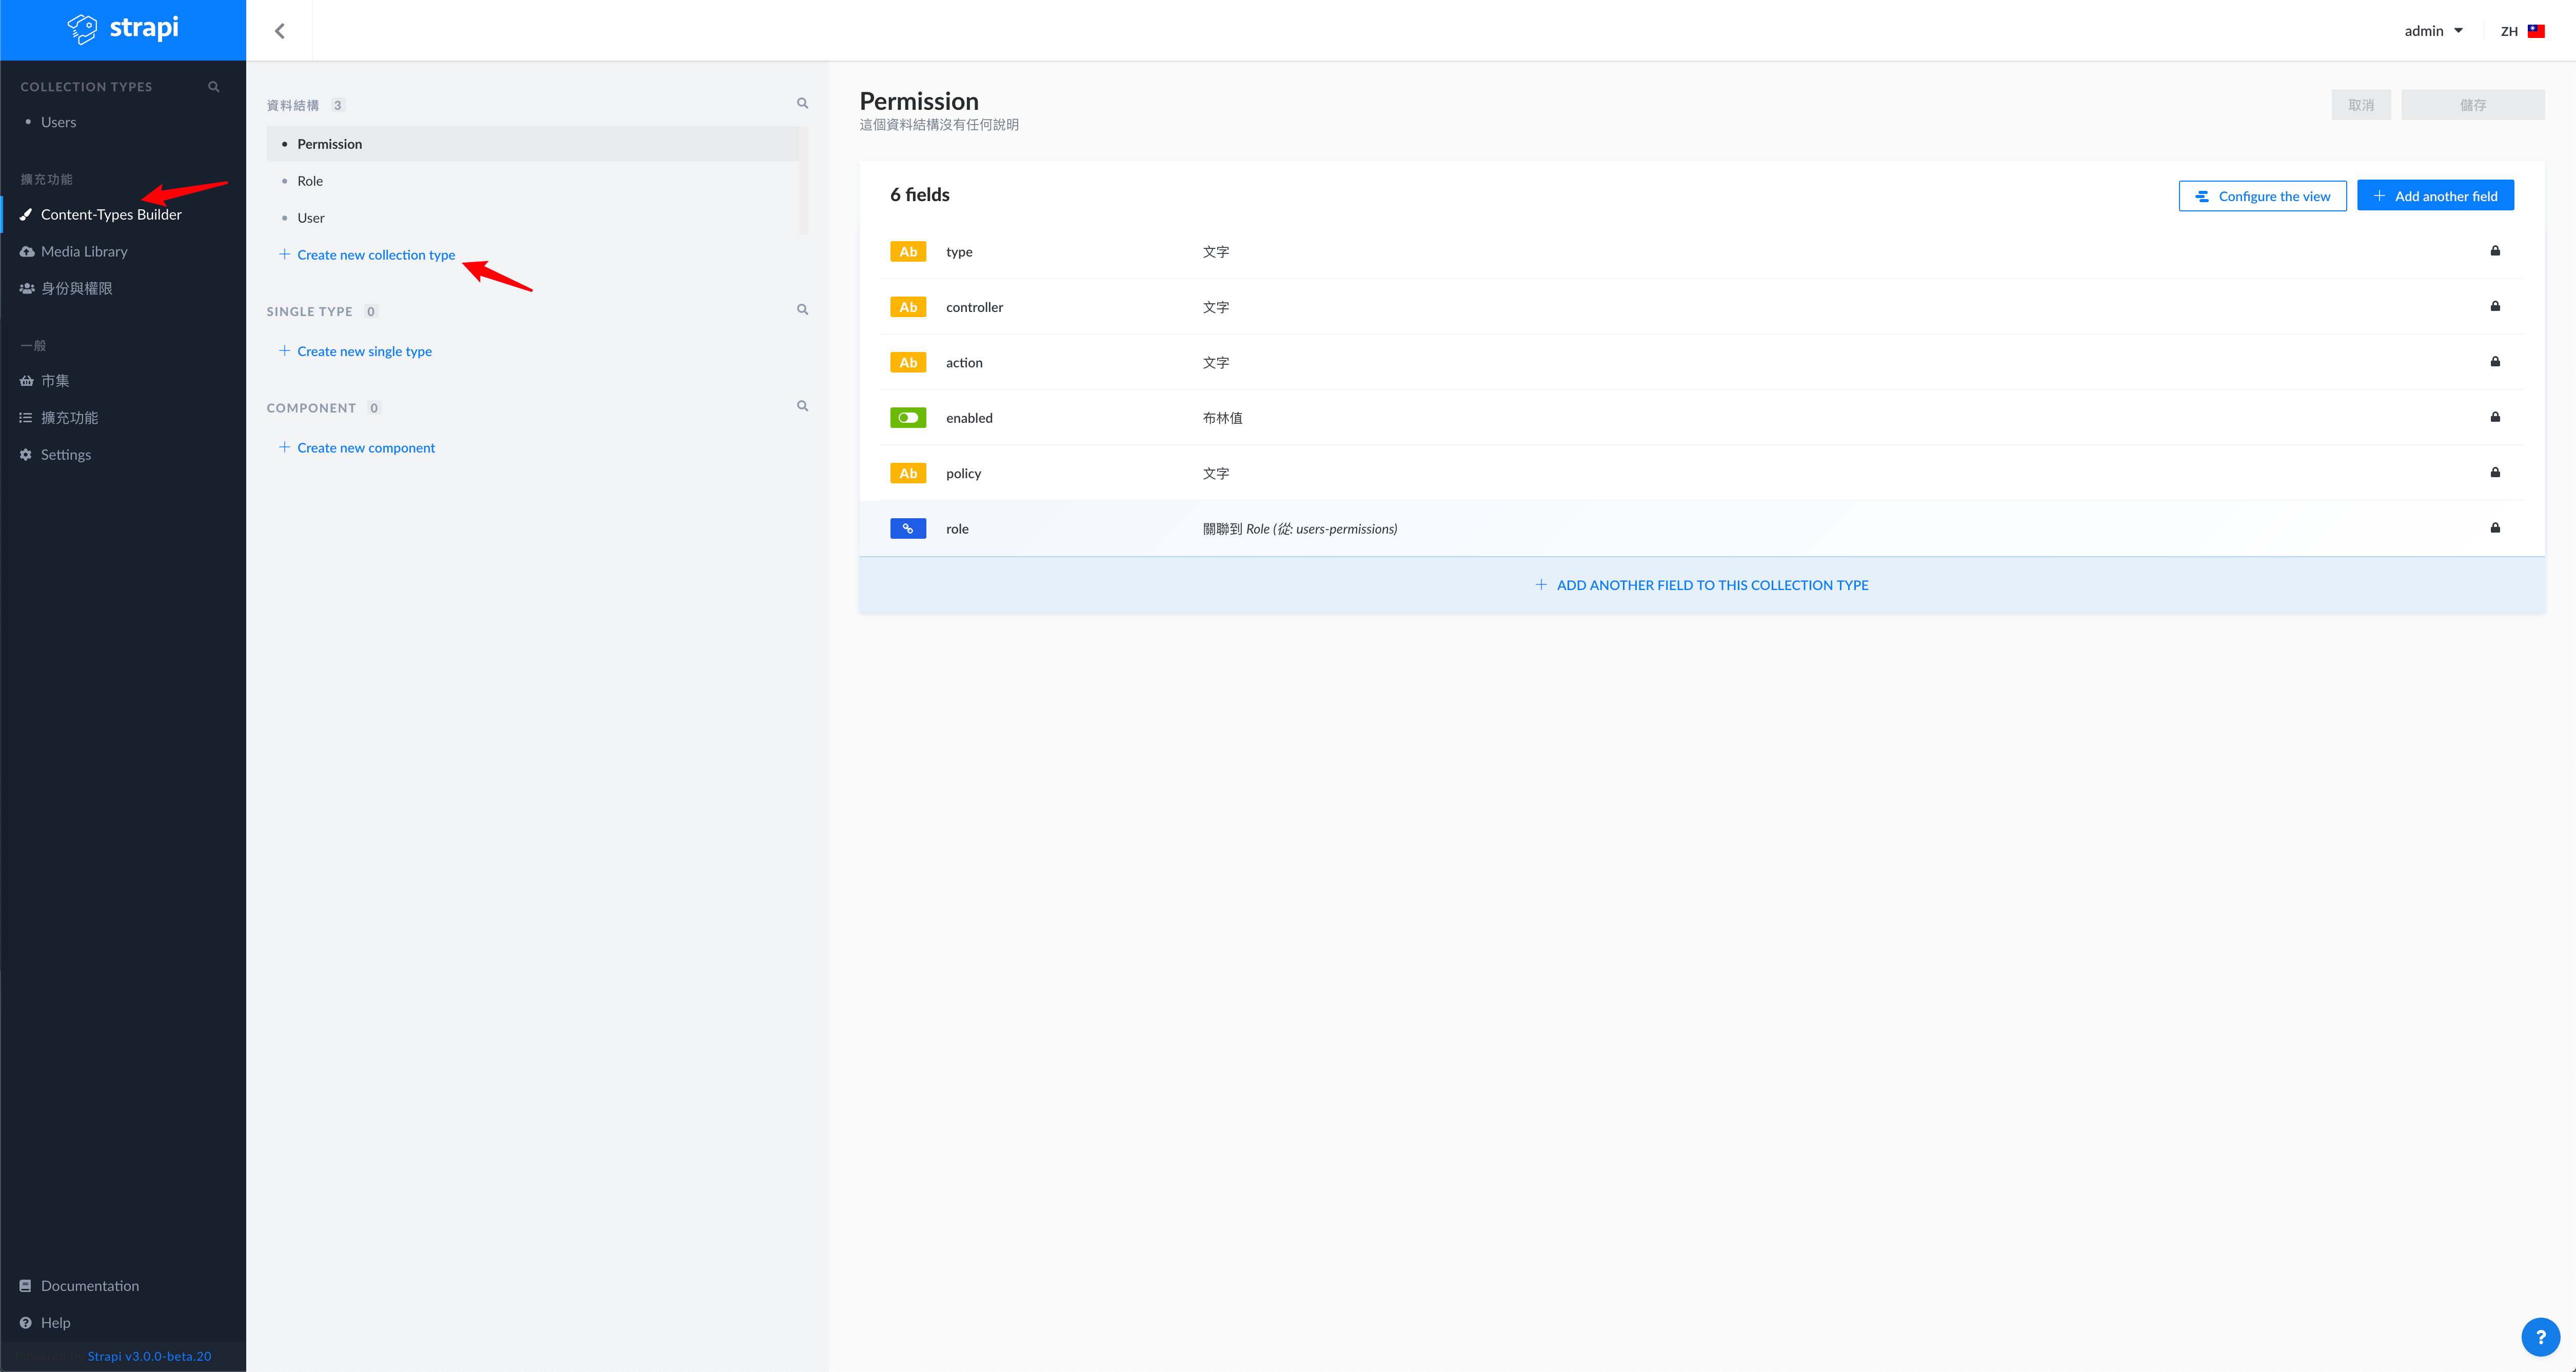Click the lock icon on type field row

coord(2495,251)
